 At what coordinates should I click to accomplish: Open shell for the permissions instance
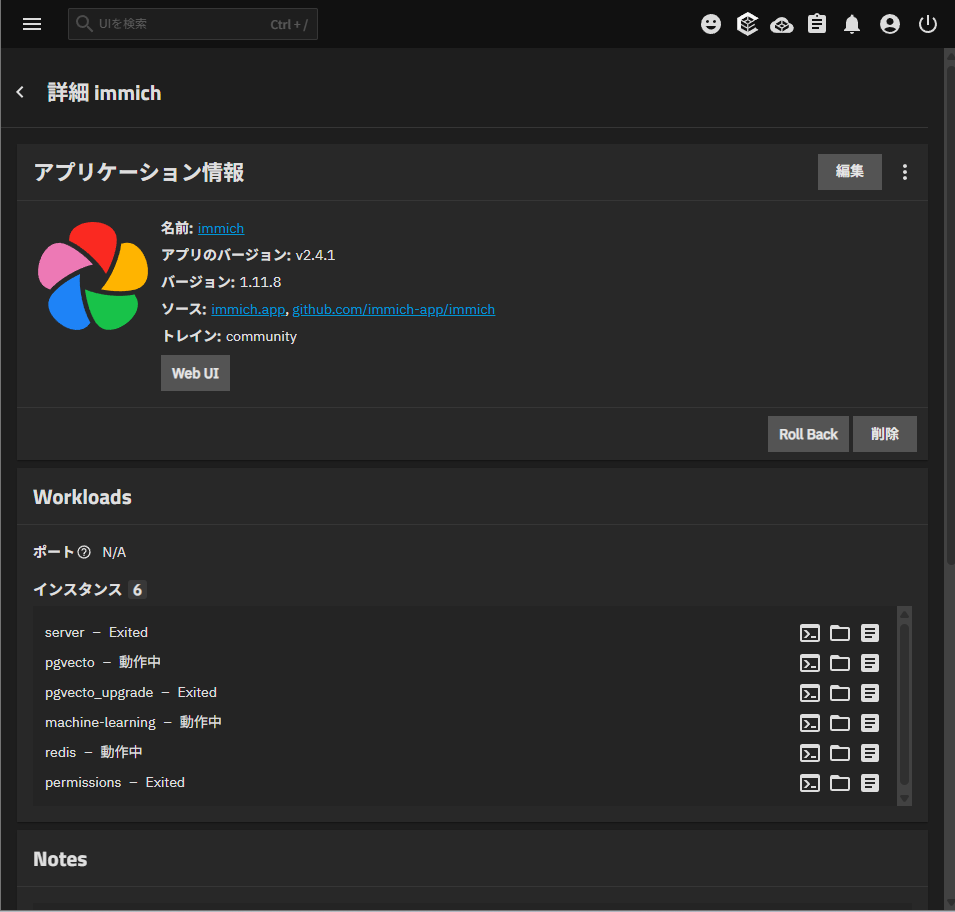tap(809, 783)
